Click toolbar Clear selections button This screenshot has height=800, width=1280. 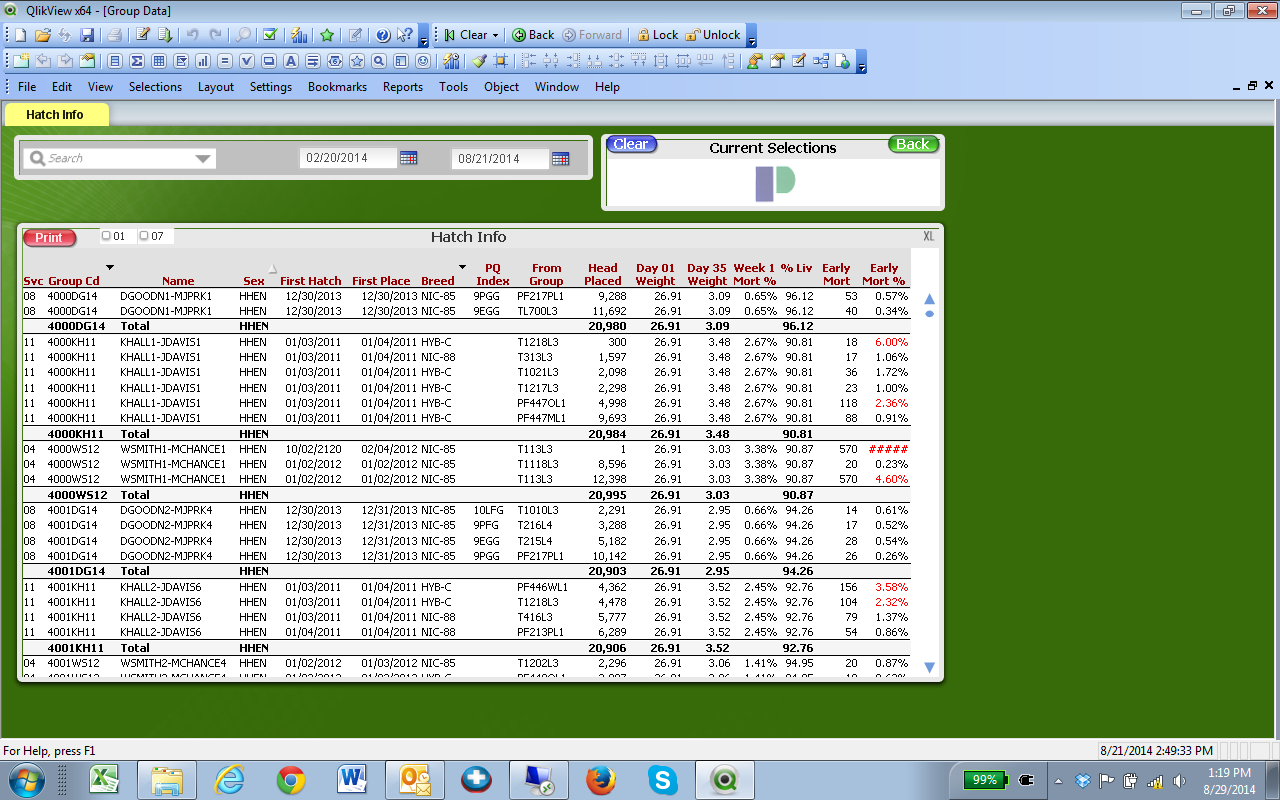click(465, 35)
